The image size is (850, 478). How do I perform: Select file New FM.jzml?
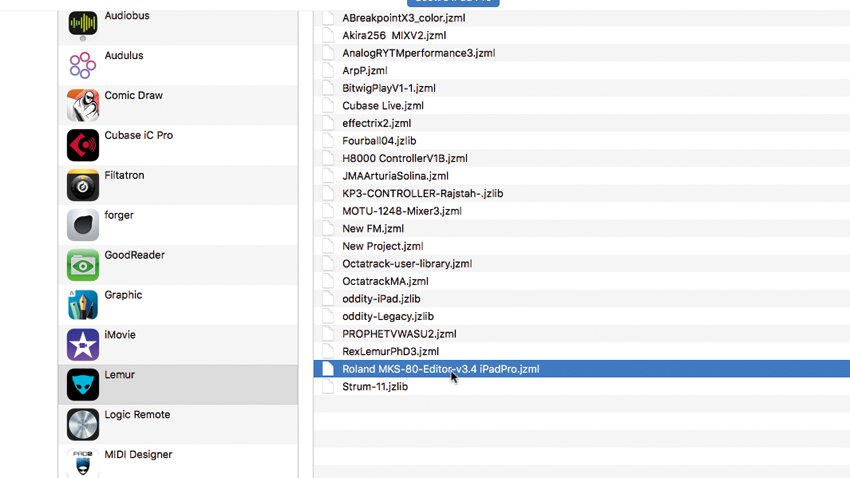point(373,229)
